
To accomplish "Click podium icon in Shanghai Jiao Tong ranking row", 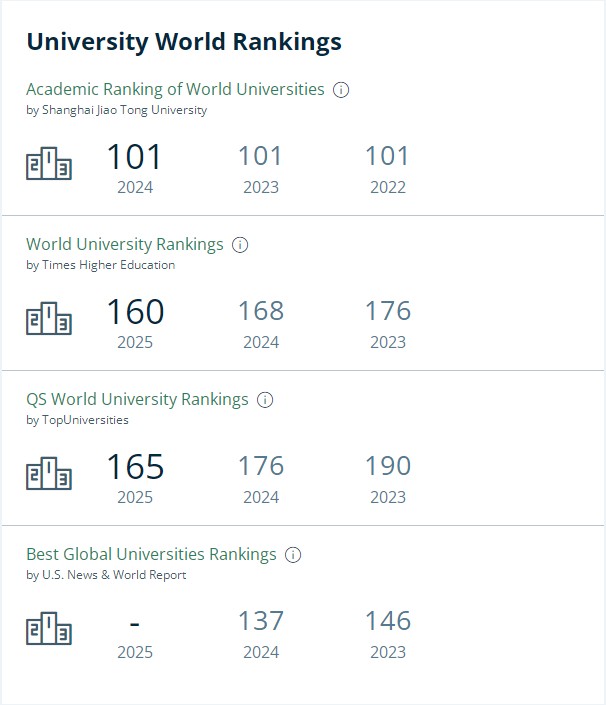I will (x=49, y=165).
